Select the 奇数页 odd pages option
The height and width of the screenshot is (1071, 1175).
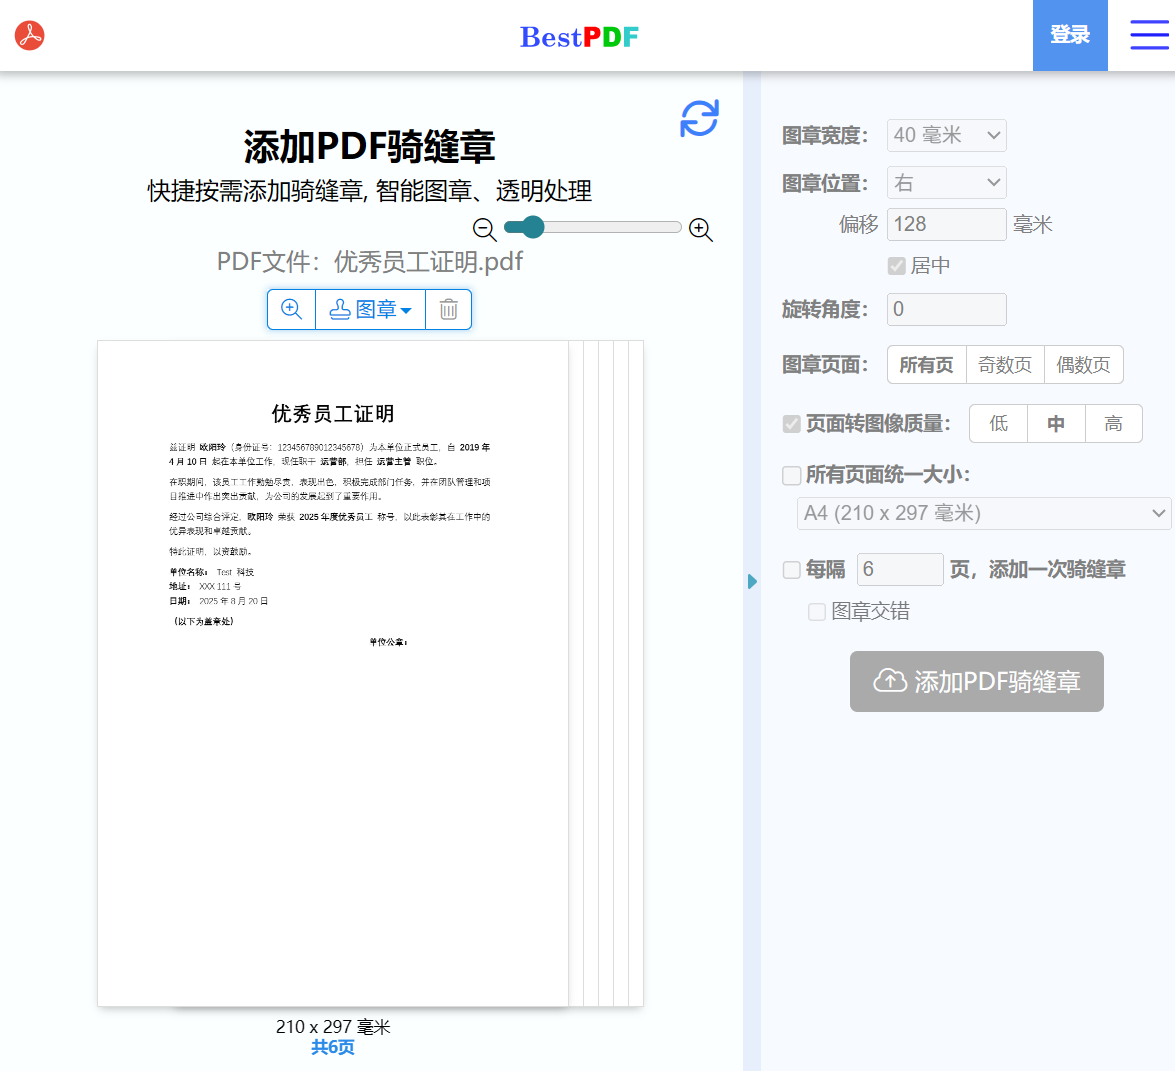click(1005, 364)
